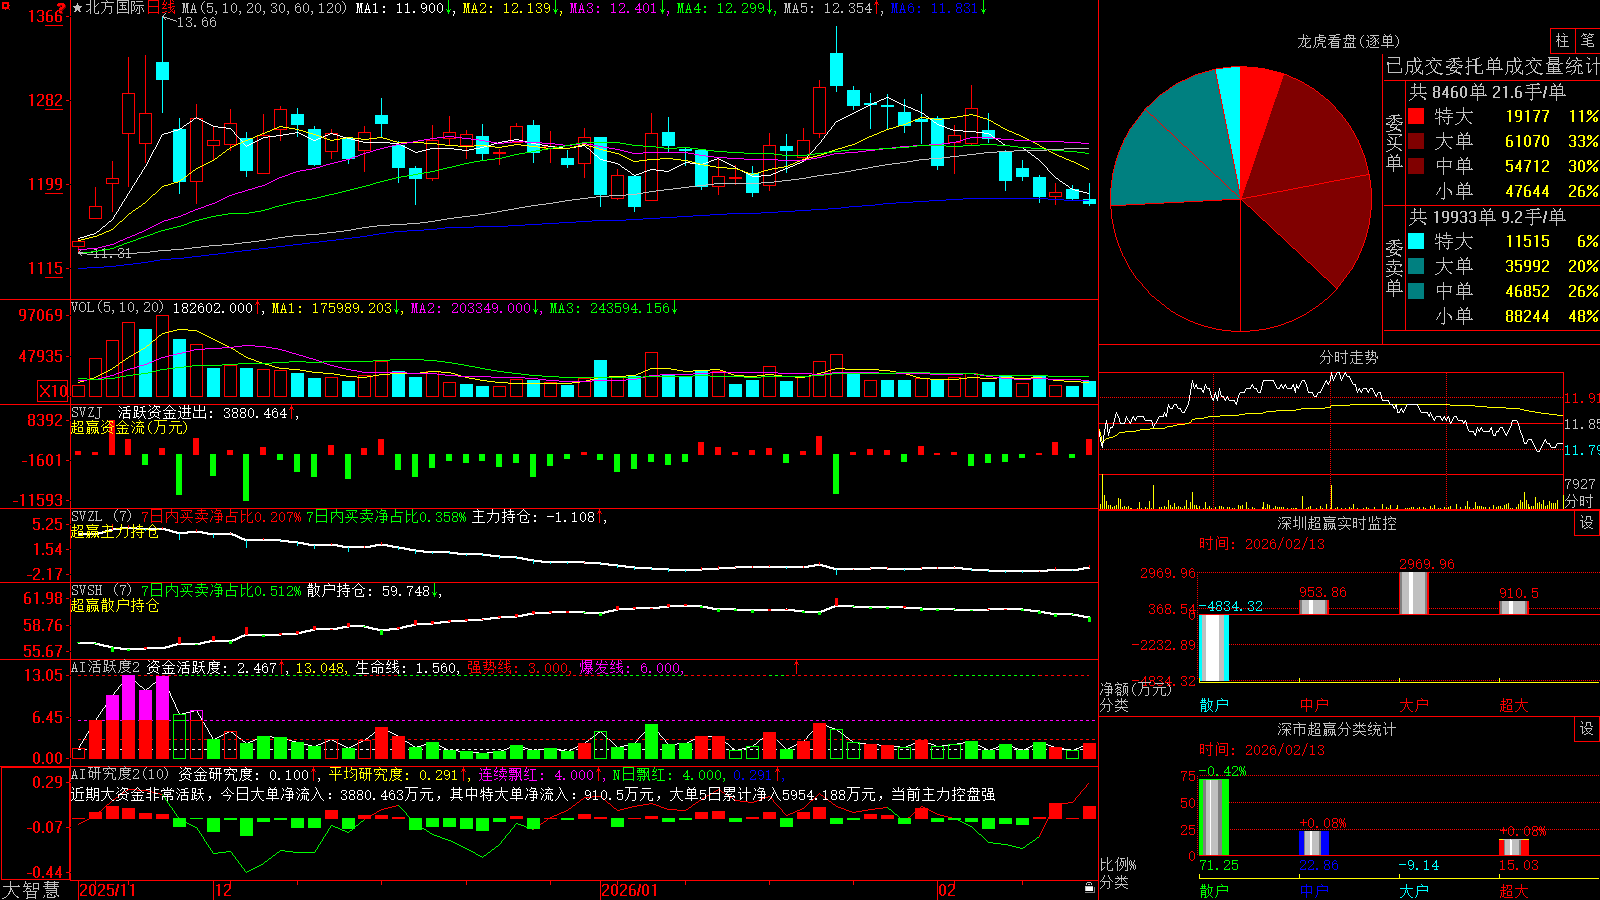Click the AI活跃度2 indicator name
This screenshot has height=900, width=1600.
106,667
